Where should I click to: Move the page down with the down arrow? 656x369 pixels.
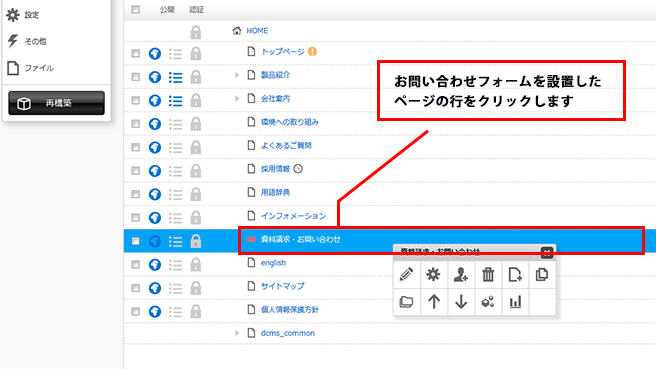pos(461,302)
